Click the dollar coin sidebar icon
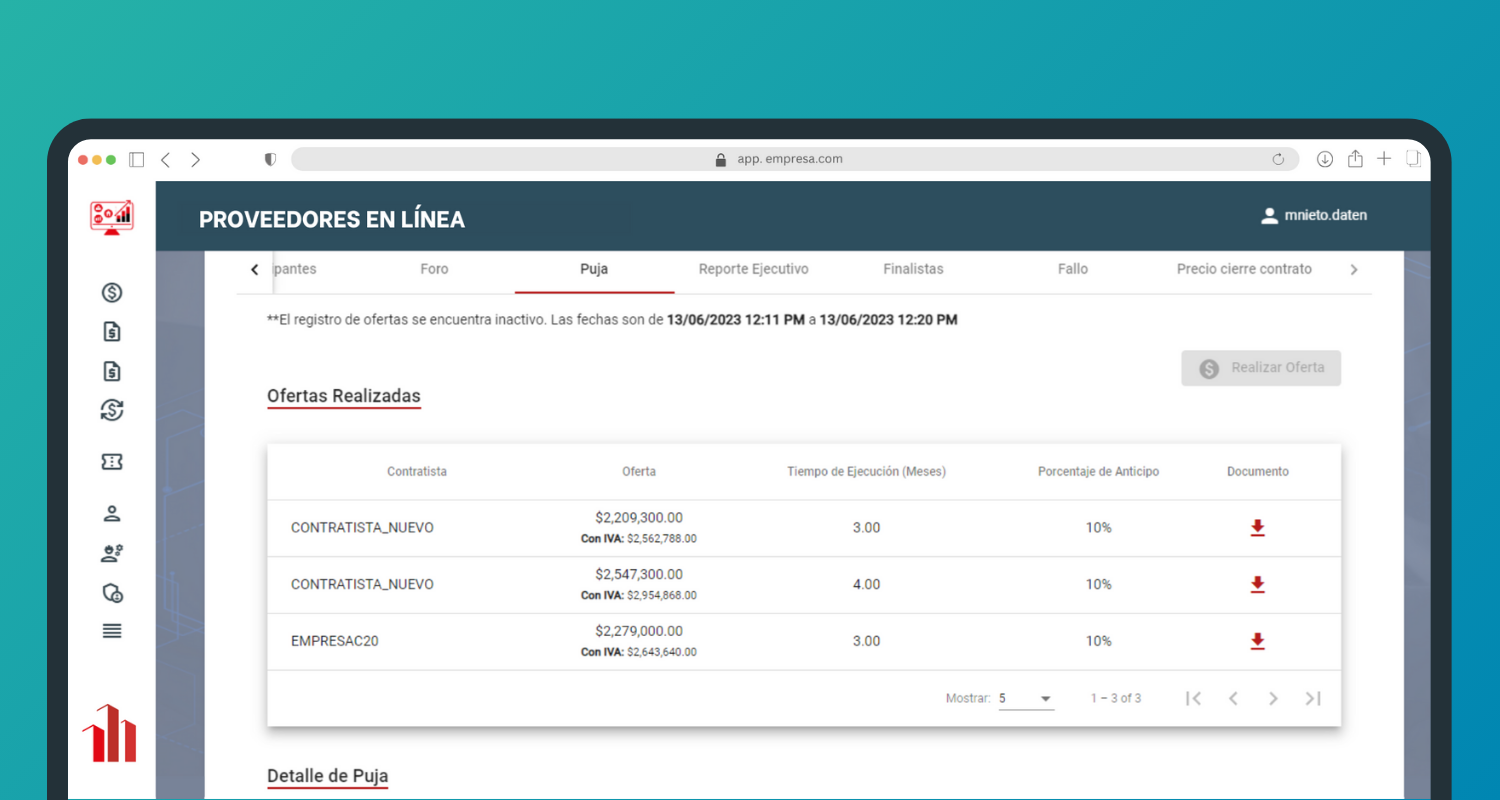 (x=112, y=293)
